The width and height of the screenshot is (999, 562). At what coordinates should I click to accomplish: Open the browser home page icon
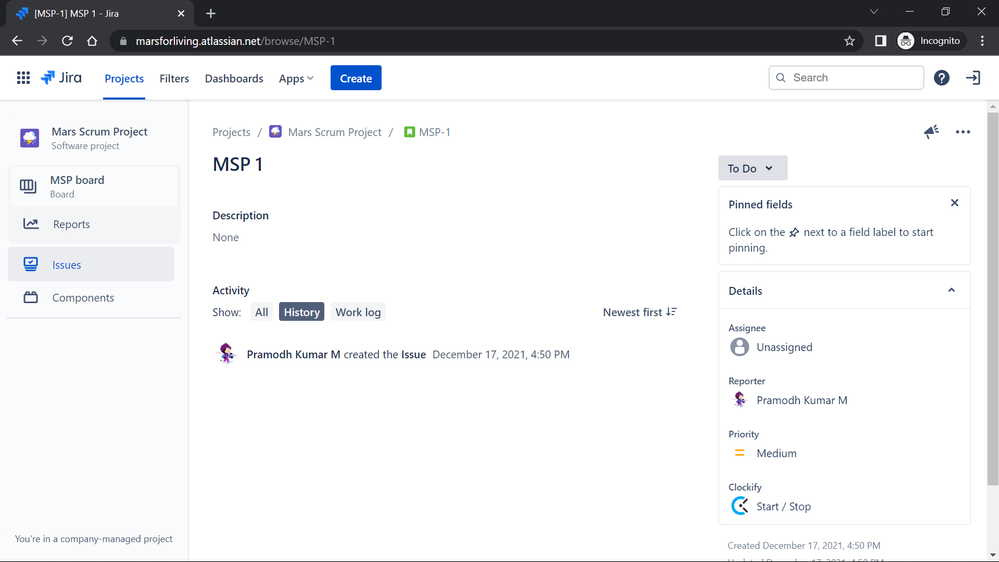(x=92, y=41)
